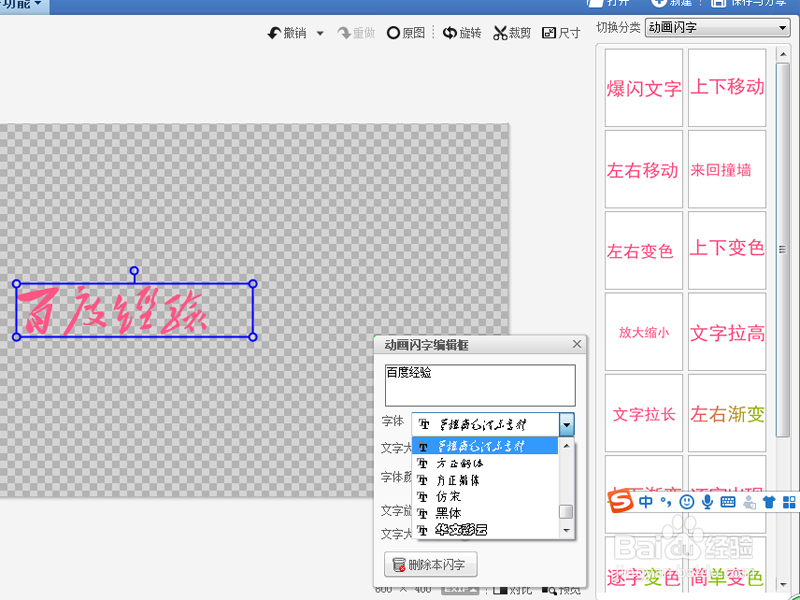
Task: Click the 预览 preview button
Action: tap(561, 590)
